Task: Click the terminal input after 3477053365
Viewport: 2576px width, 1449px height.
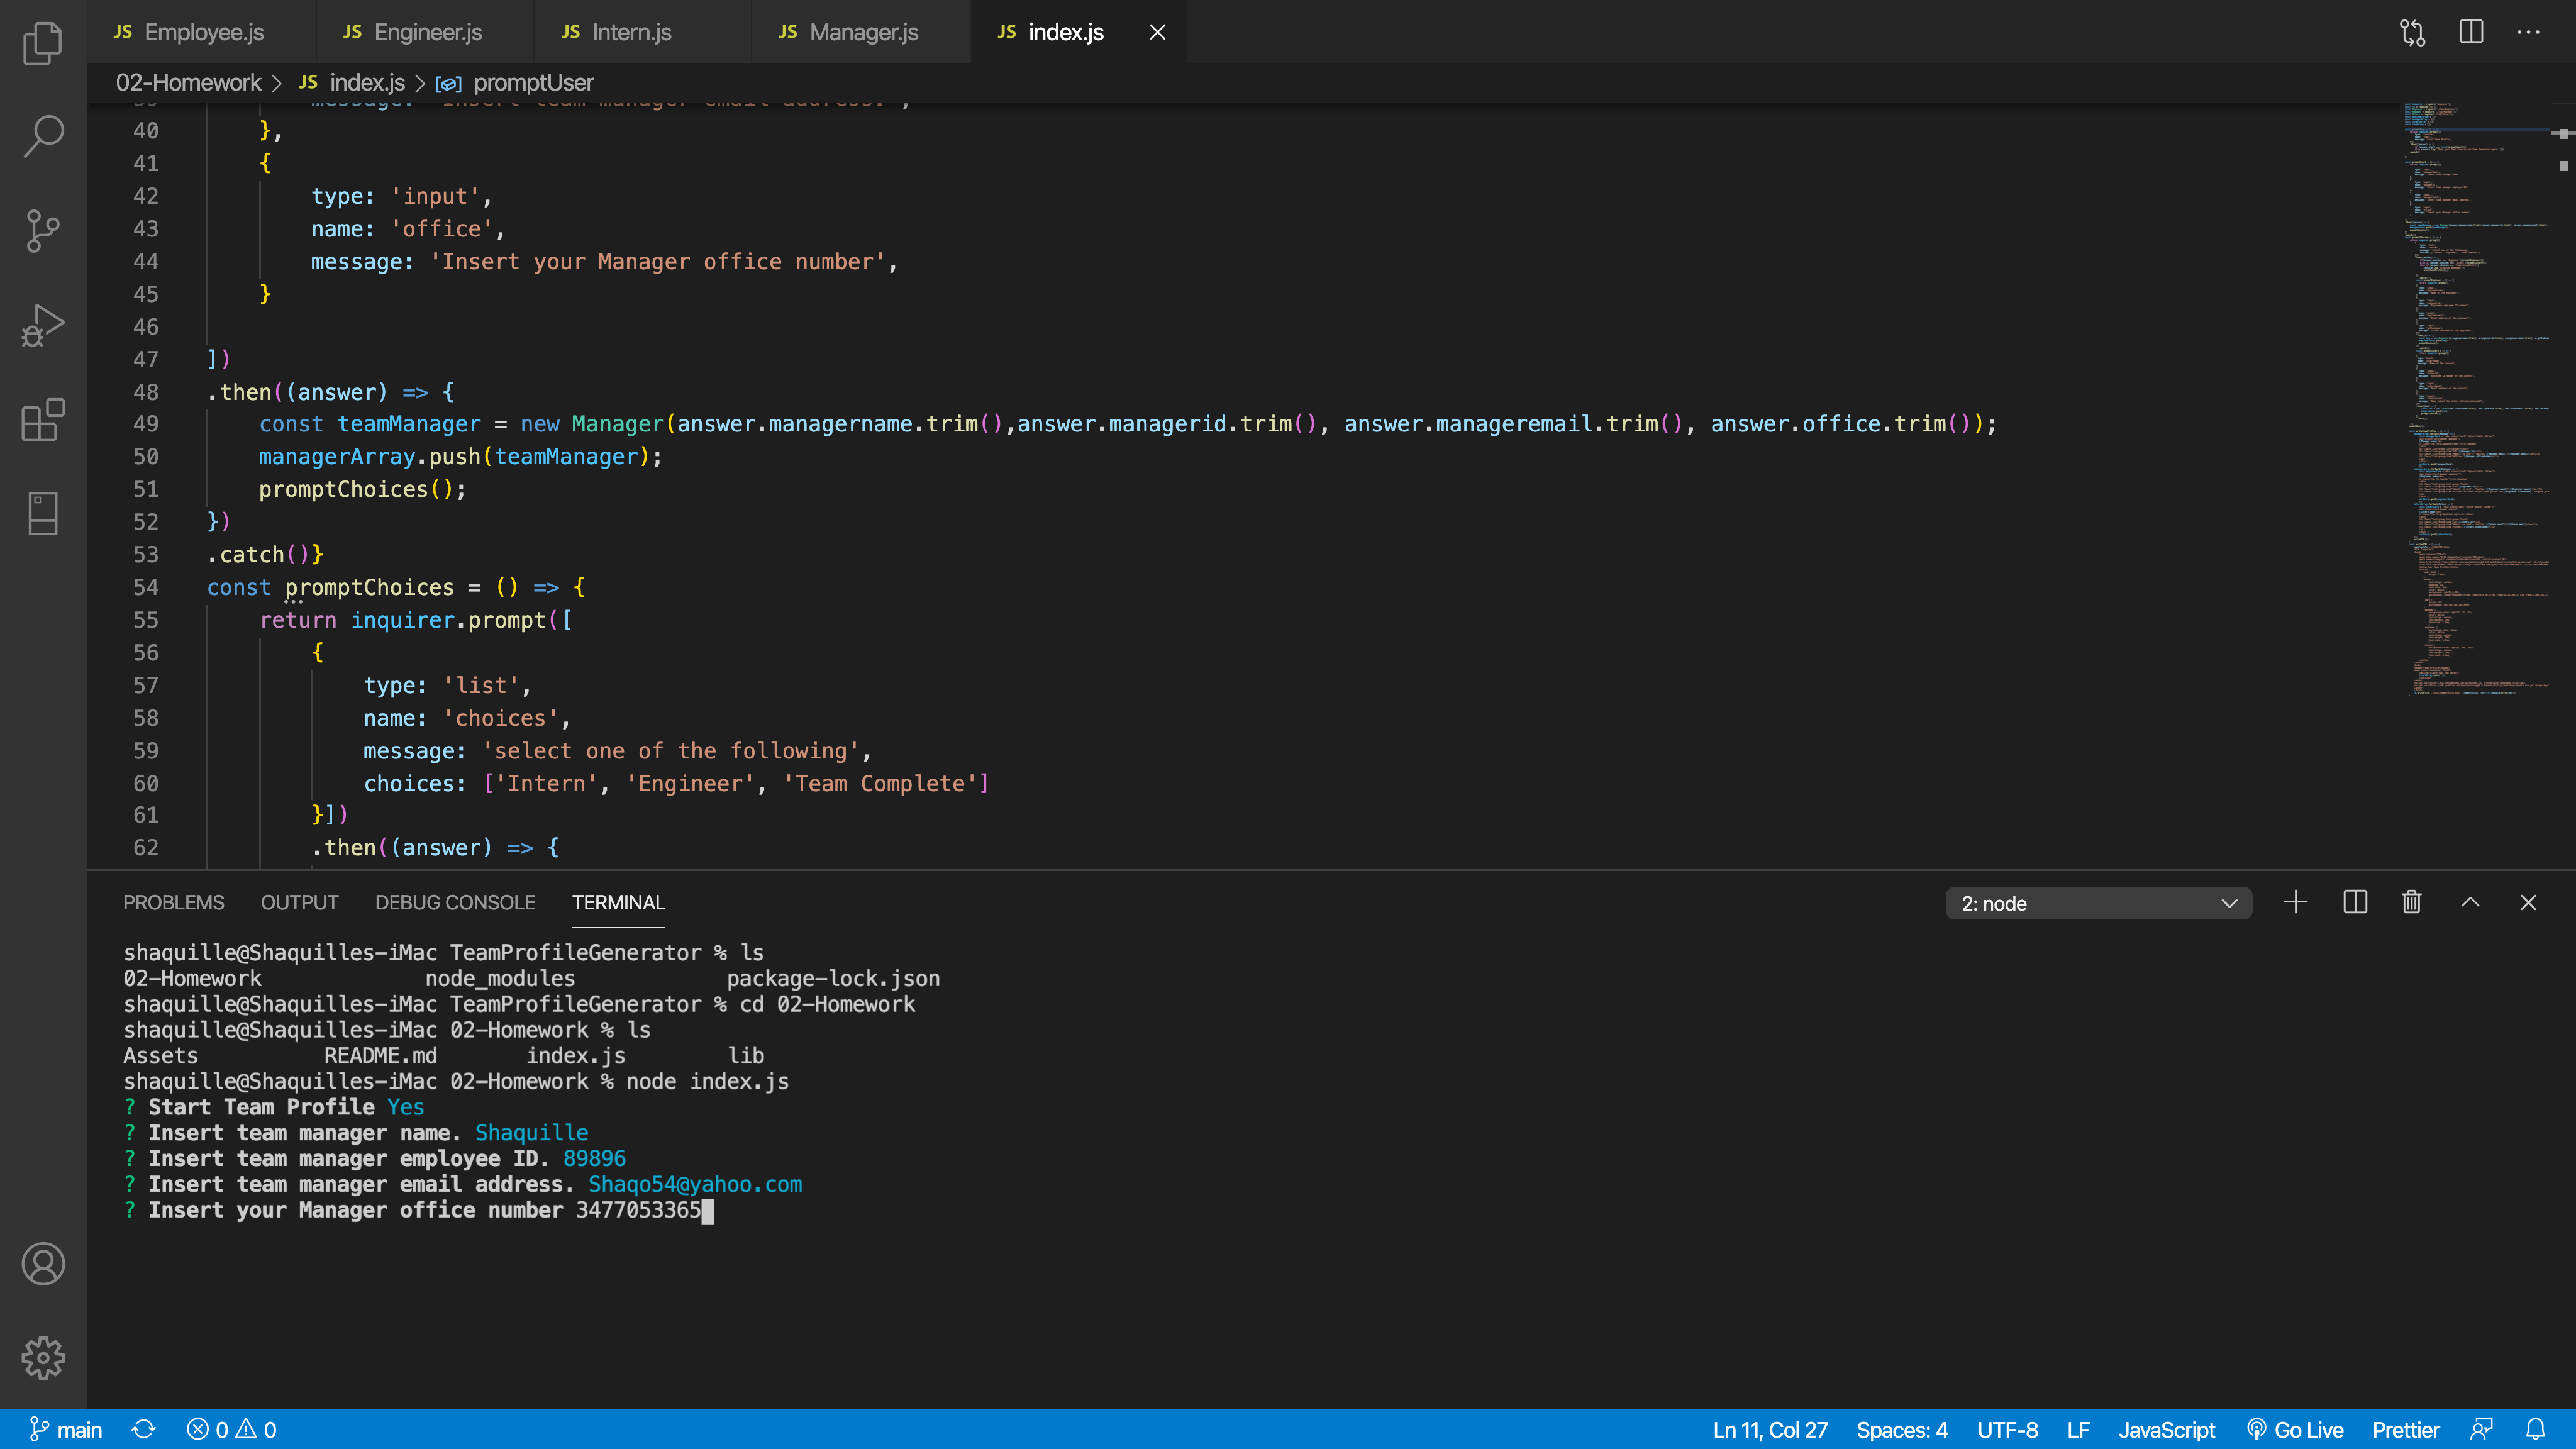Action: tap(708, 1211)
